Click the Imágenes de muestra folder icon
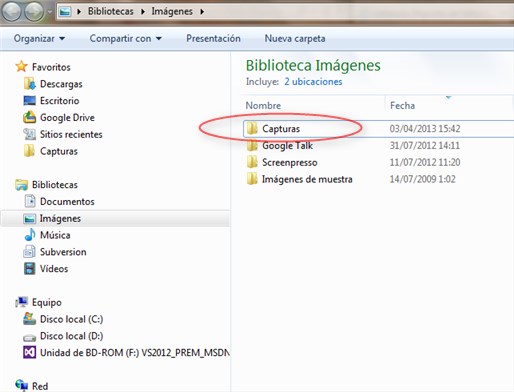 coord(252,178)
